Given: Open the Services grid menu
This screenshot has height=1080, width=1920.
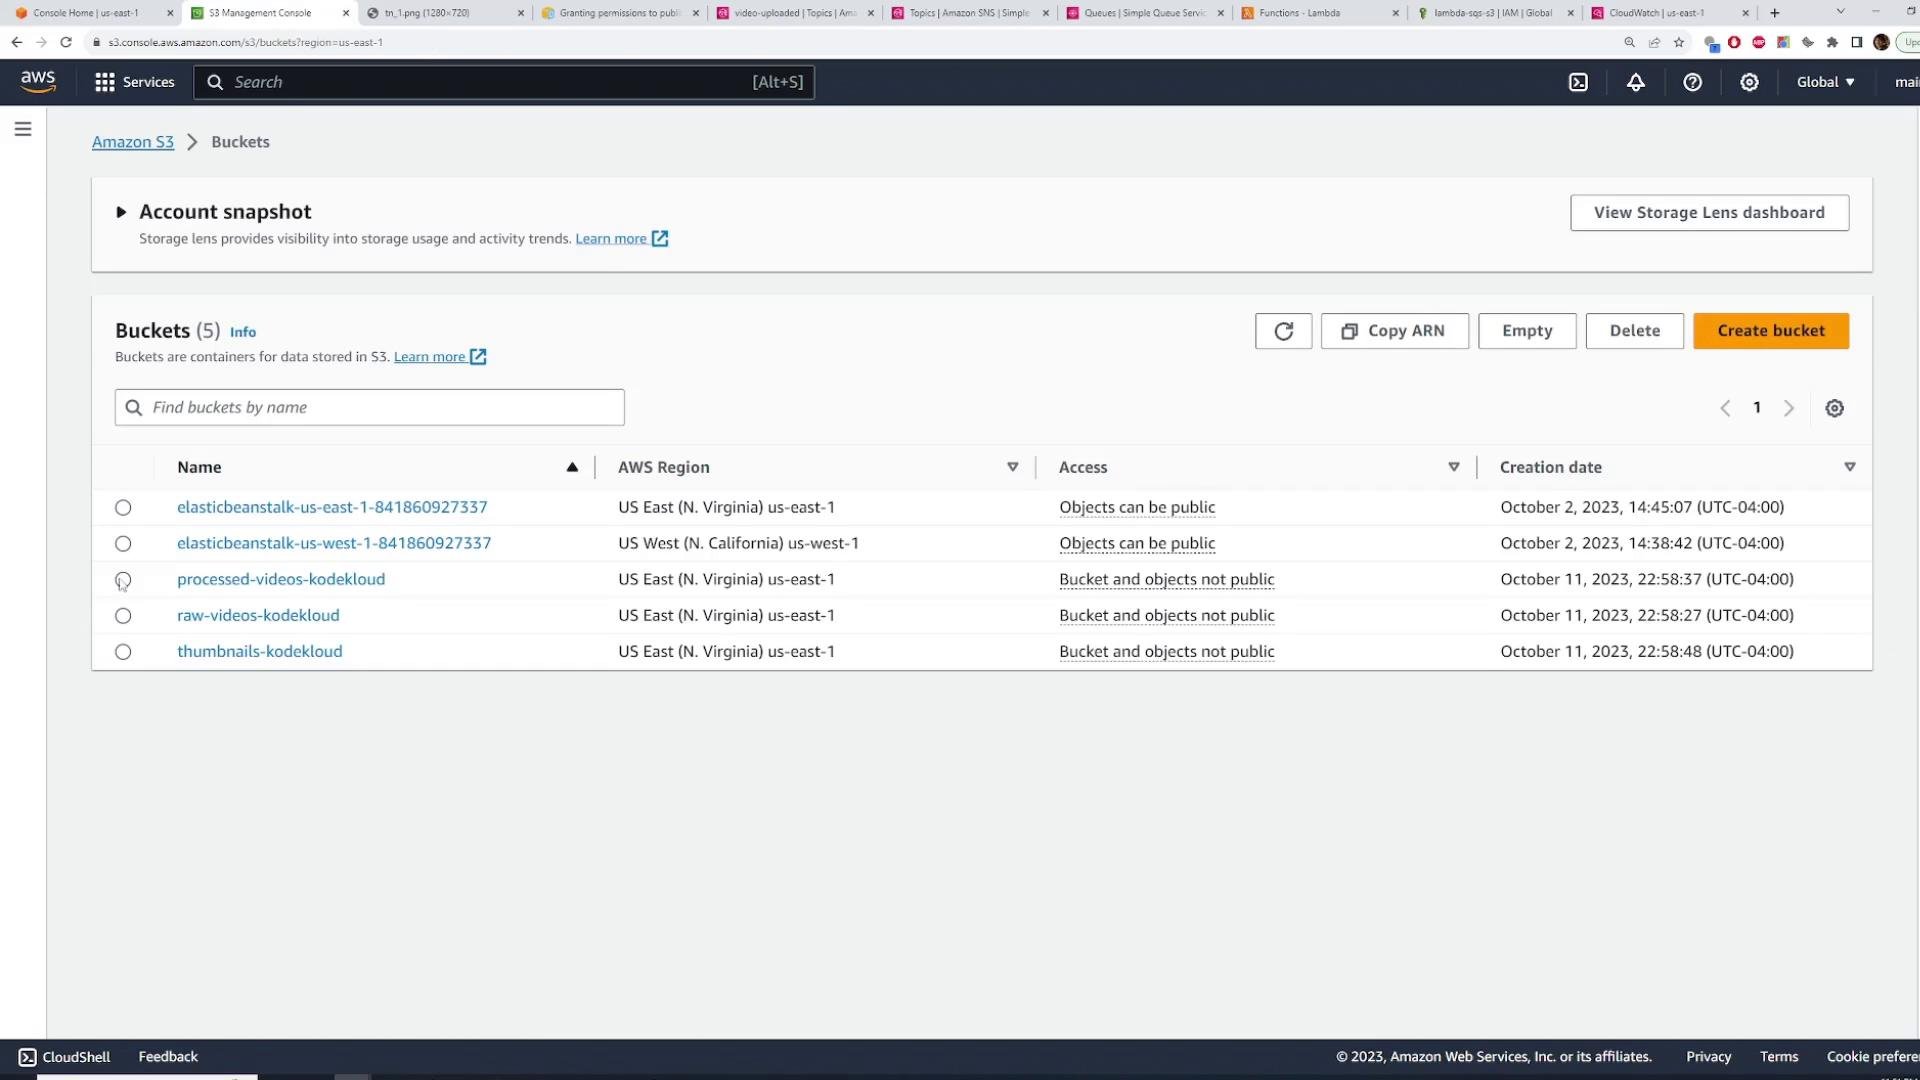Looking at the screenshot, I should pos(134,82).
